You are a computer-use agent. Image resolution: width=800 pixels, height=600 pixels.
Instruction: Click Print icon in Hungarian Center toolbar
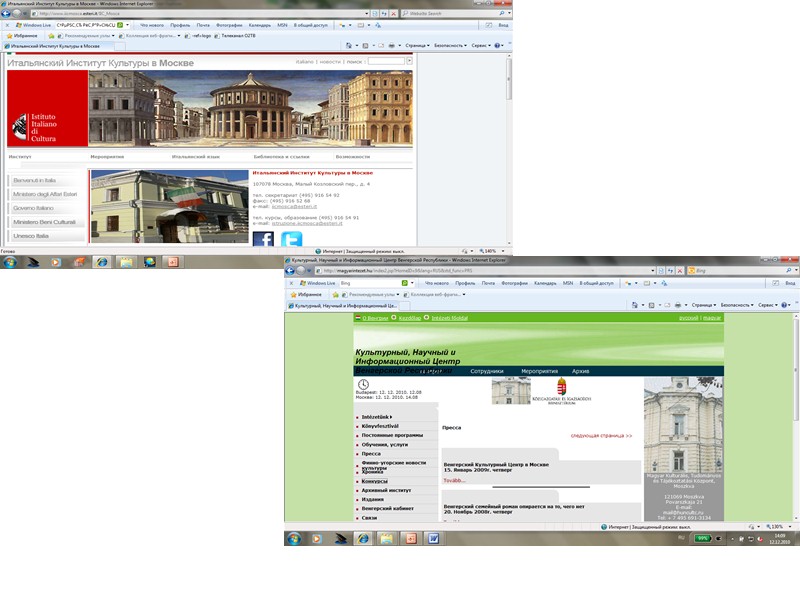point(678,305)
